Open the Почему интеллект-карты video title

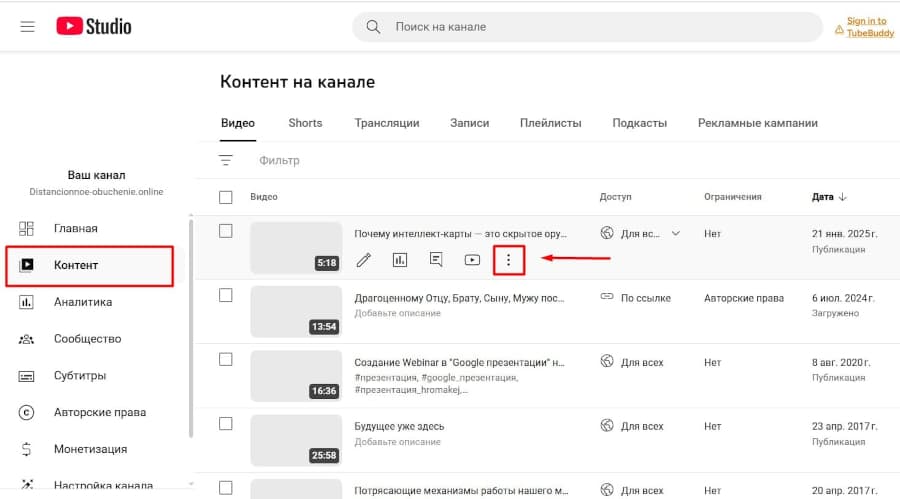click(x=460, y=234)
